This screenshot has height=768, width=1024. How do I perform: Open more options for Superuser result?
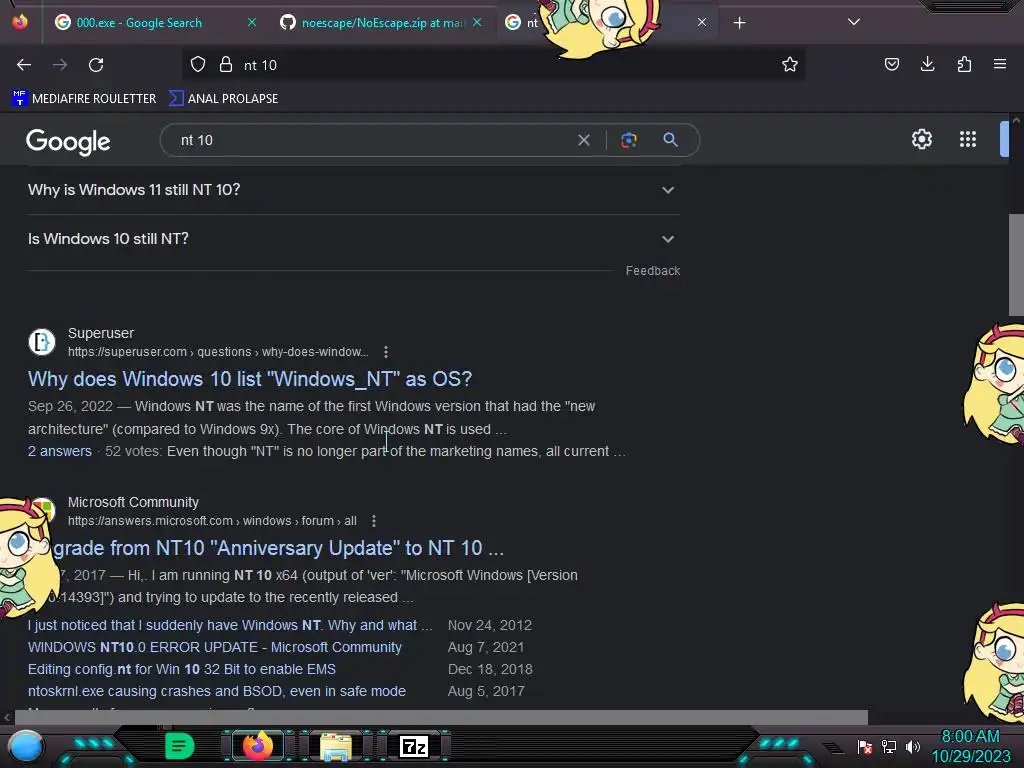(386, 352)
